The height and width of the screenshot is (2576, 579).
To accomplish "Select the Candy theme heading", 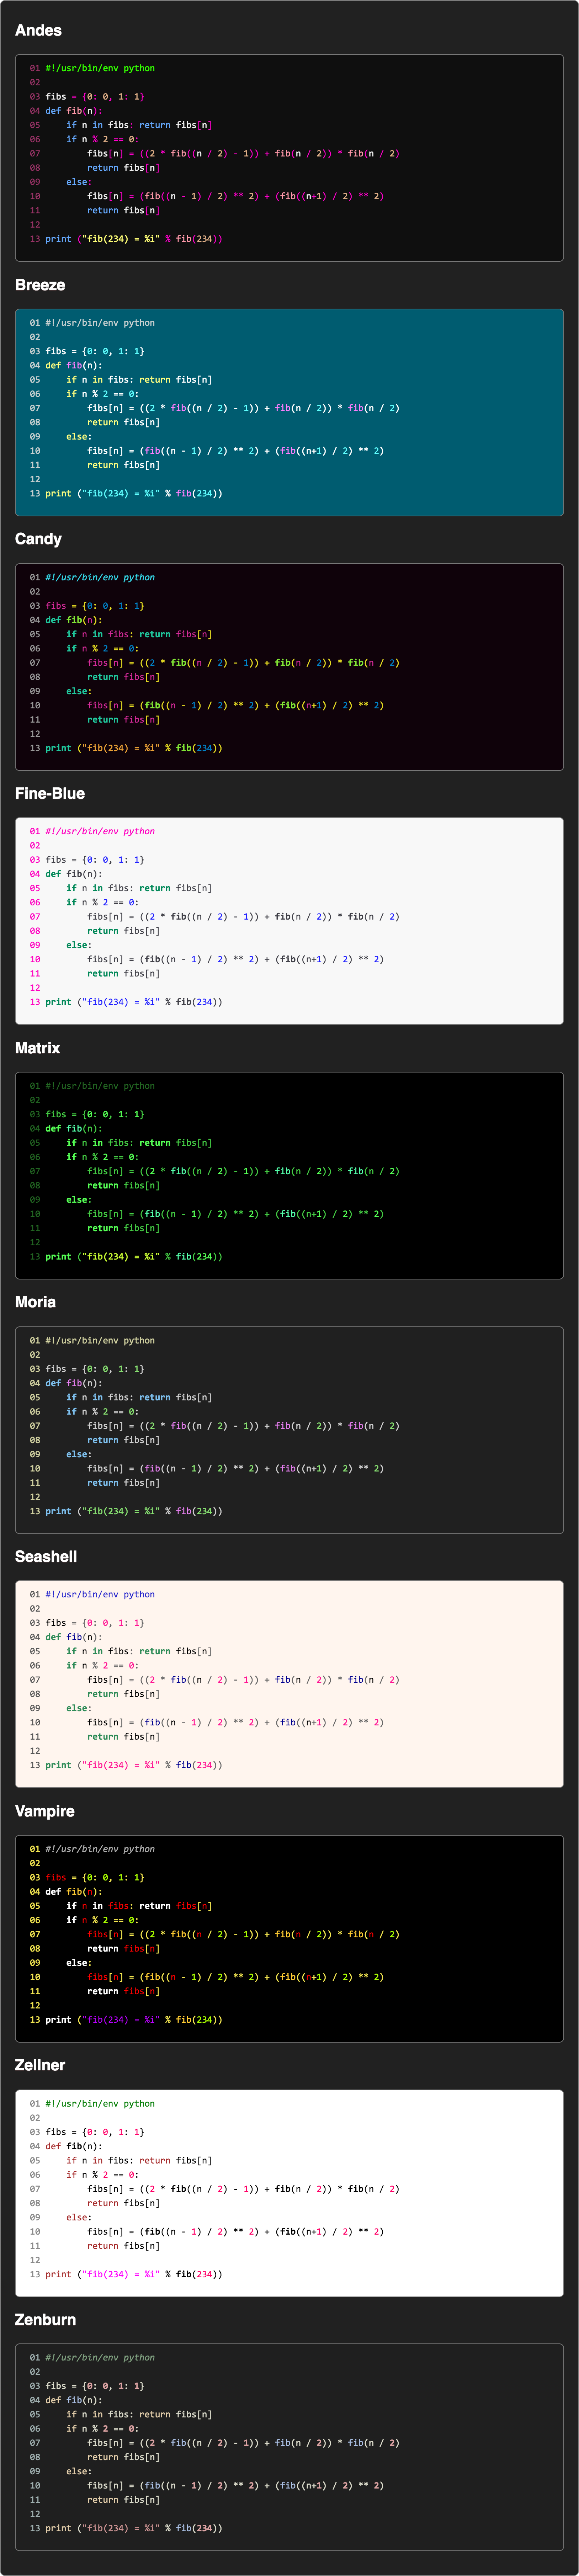I will (x=38, y=539).
